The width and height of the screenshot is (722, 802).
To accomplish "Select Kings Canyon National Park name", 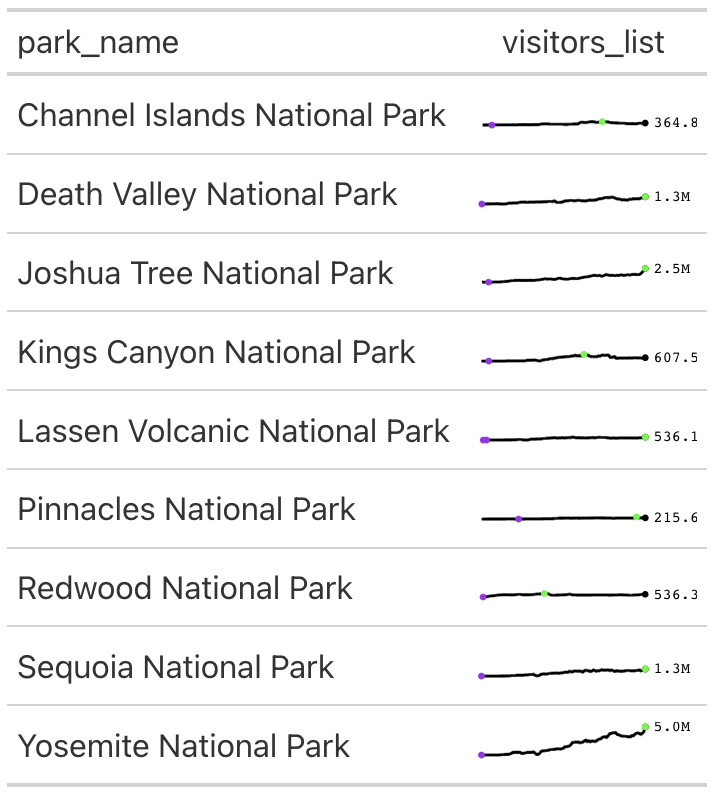I will click(216, 352).
